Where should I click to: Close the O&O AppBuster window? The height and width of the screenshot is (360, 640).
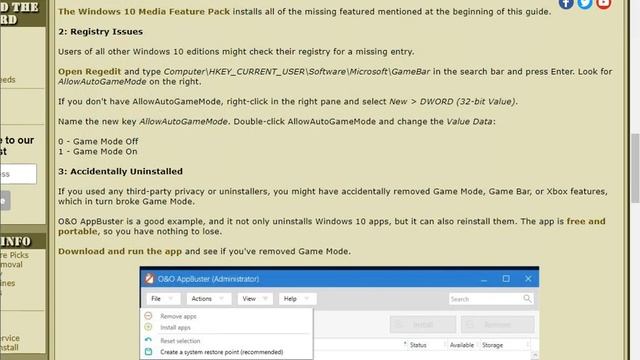[528, 279]
